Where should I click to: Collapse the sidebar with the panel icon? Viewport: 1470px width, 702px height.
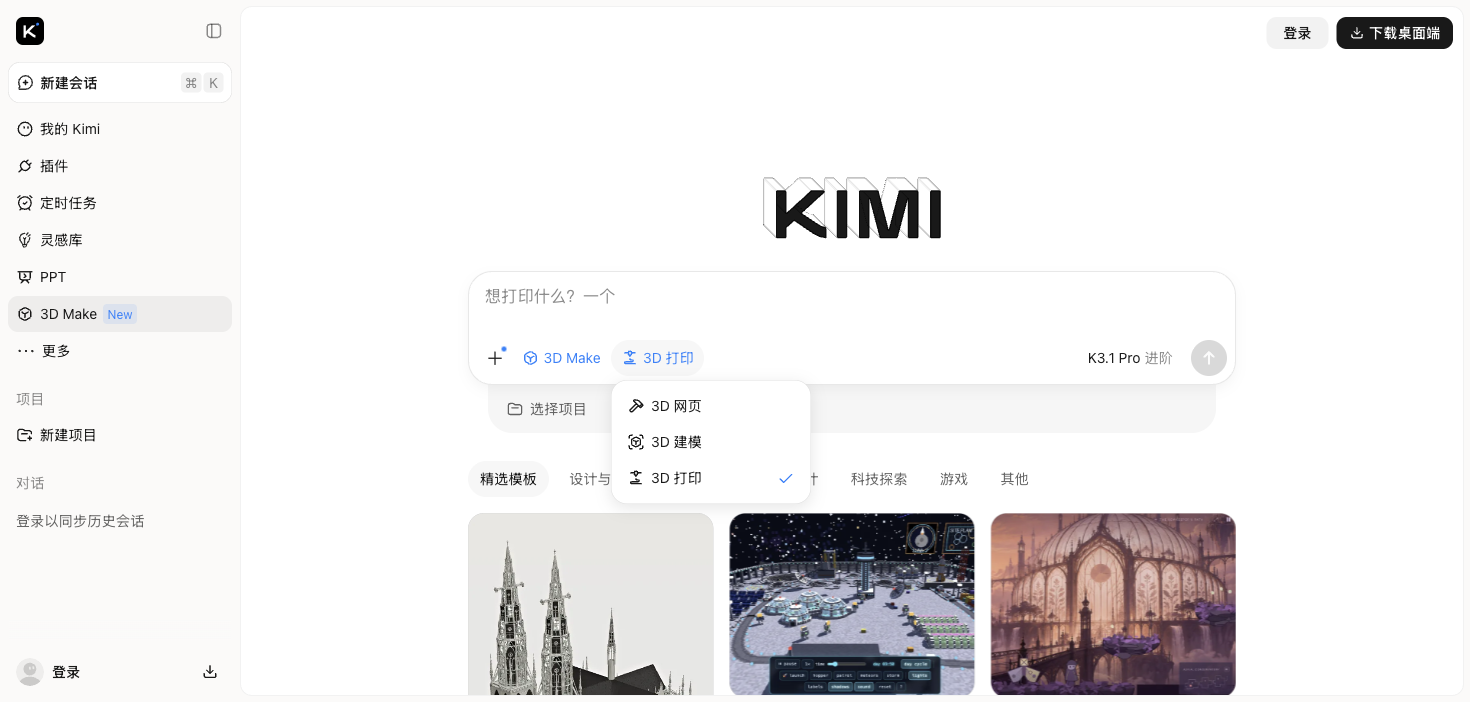[x=214, y=31]
